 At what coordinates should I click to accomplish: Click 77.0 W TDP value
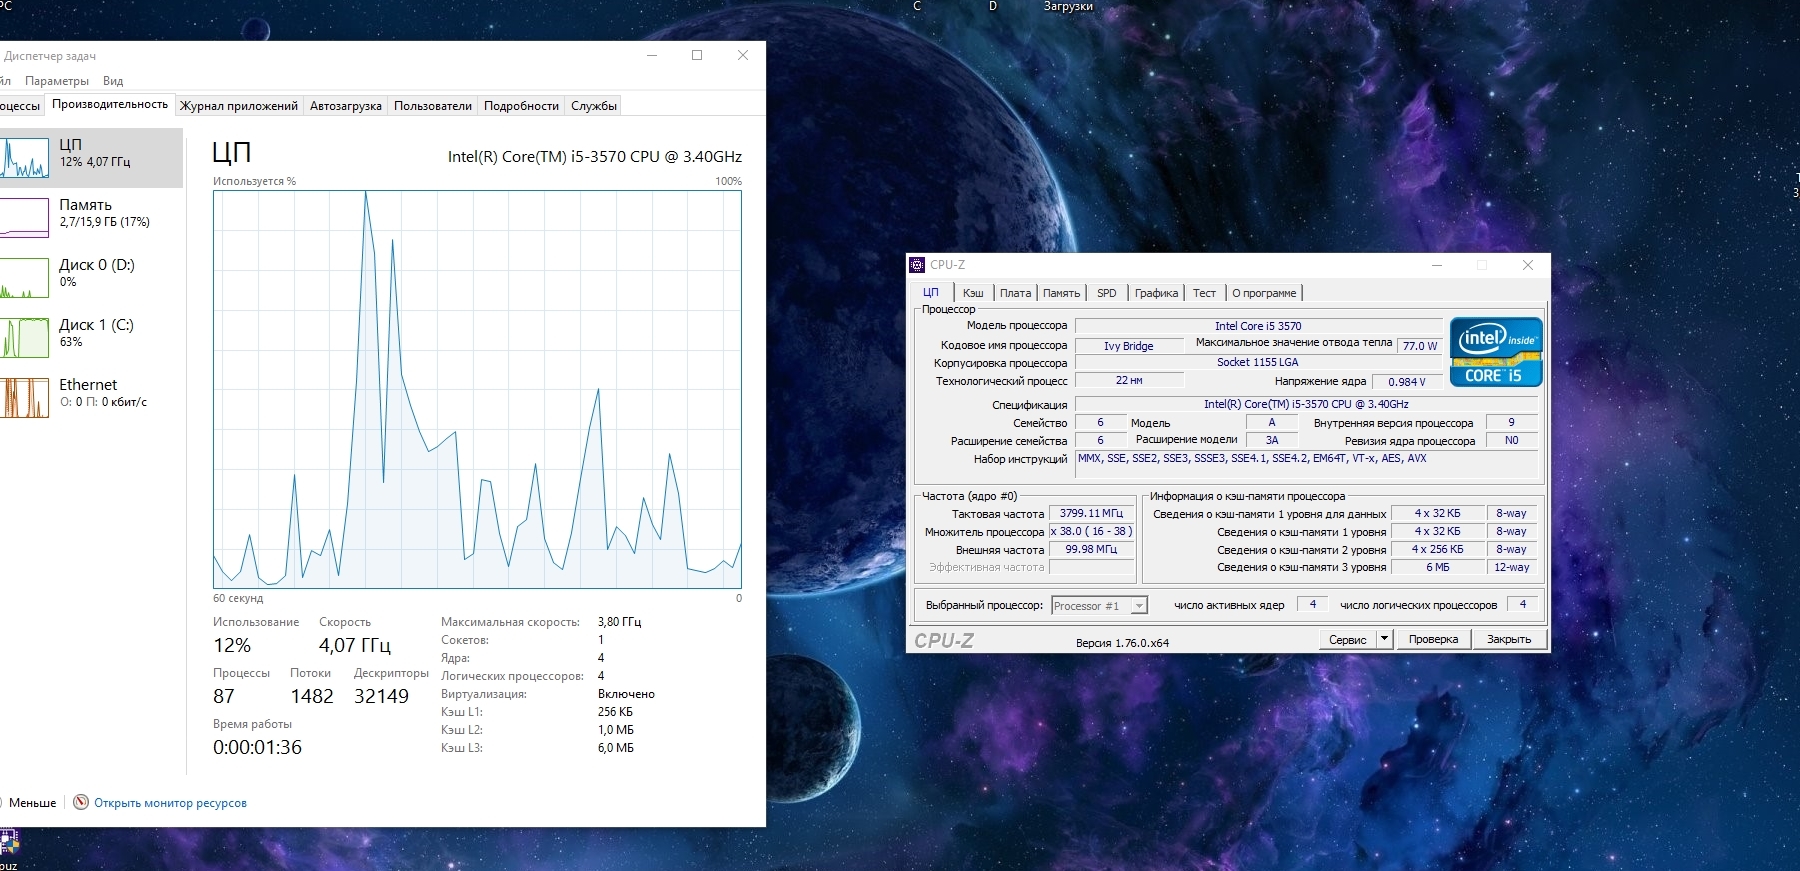(1419, 346)
